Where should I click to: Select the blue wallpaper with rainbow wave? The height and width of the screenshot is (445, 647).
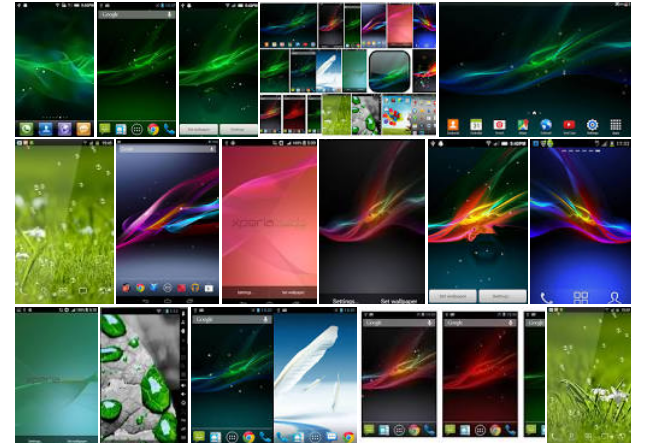point(580,222)
